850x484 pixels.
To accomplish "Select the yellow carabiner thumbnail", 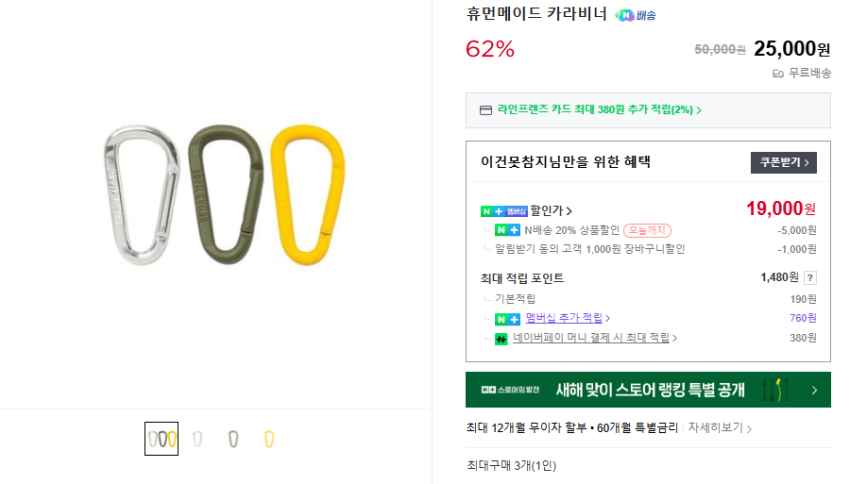I will coord(268,438).
